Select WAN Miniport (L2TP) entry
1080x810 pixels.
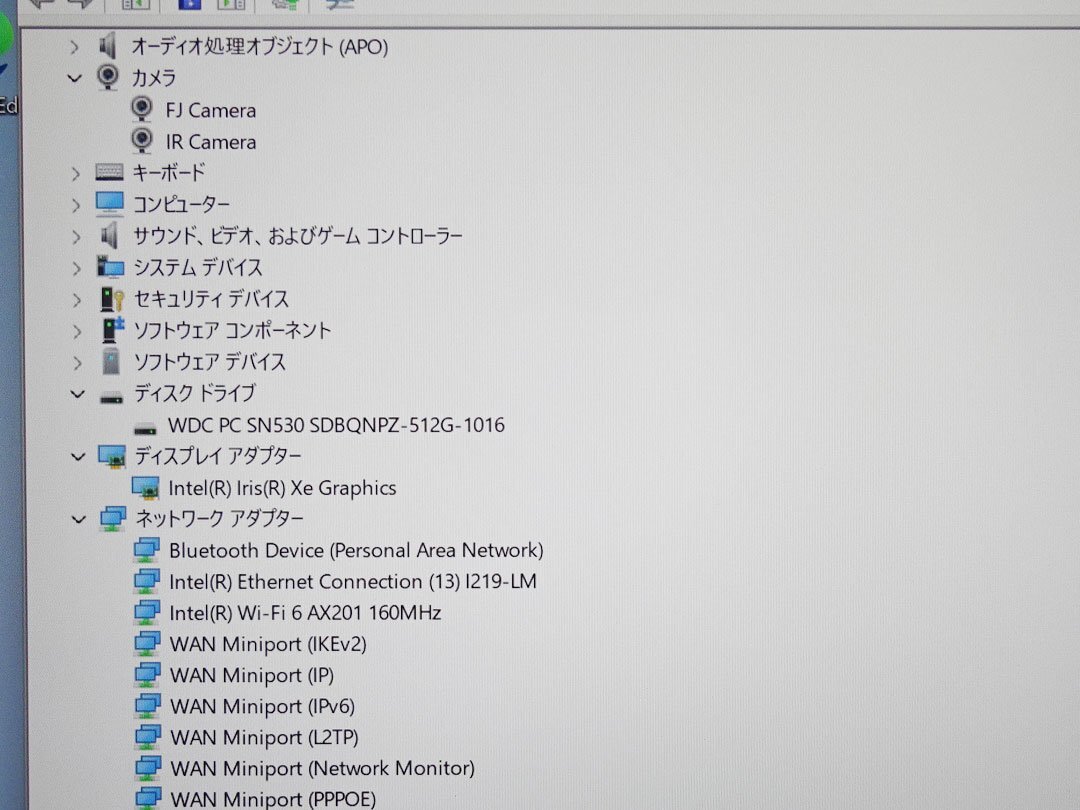tap(264, 738)
